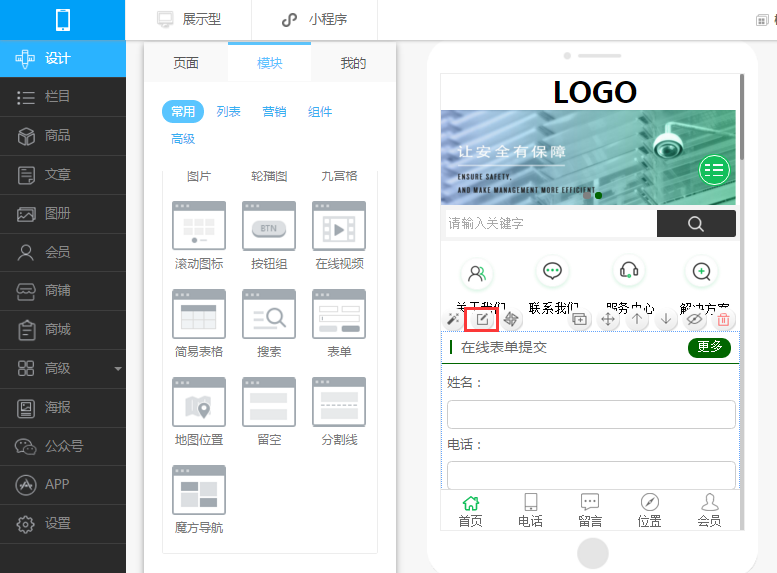Click the green 更多 button
The image size is (777, 573).
click(709, 347)
